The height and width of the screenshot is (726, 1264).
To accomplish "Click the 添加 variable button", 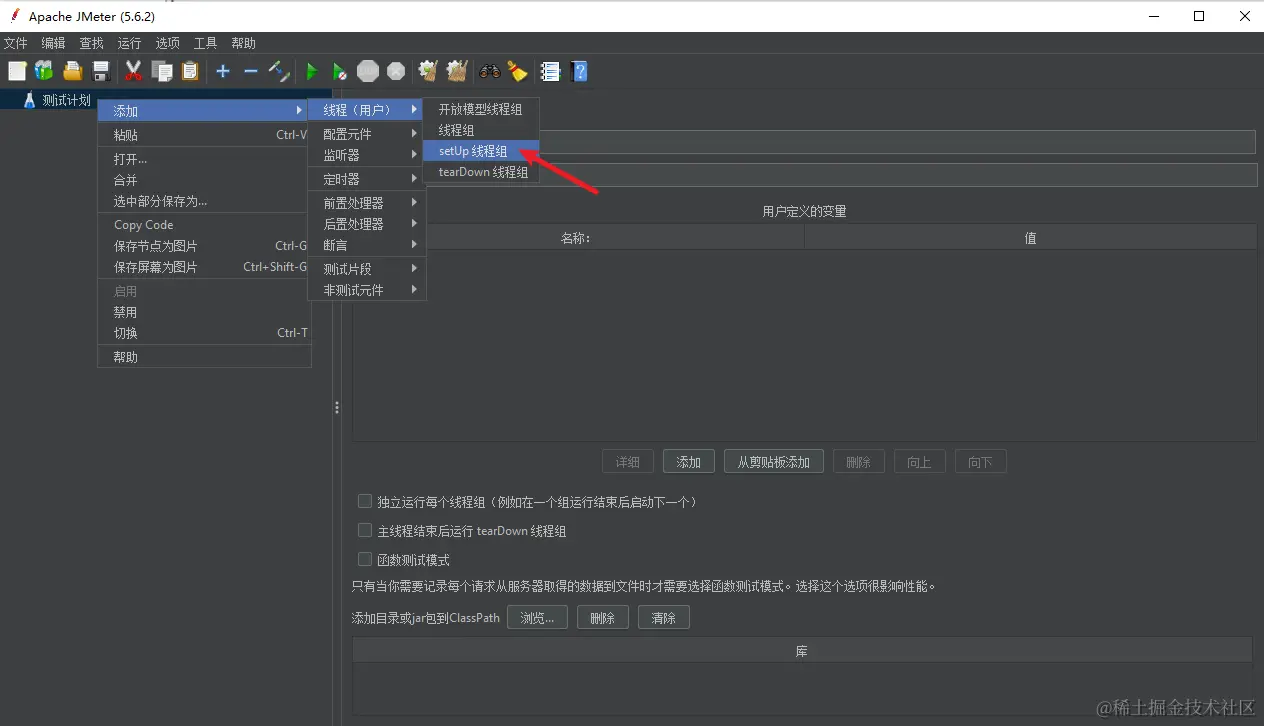I will [x=689, y=462].
